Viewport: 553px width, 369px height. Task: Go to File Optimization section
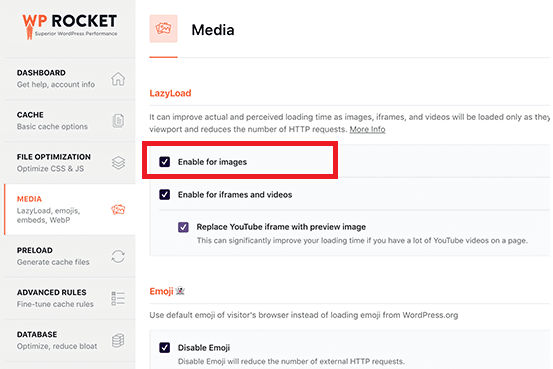(70, 163)
